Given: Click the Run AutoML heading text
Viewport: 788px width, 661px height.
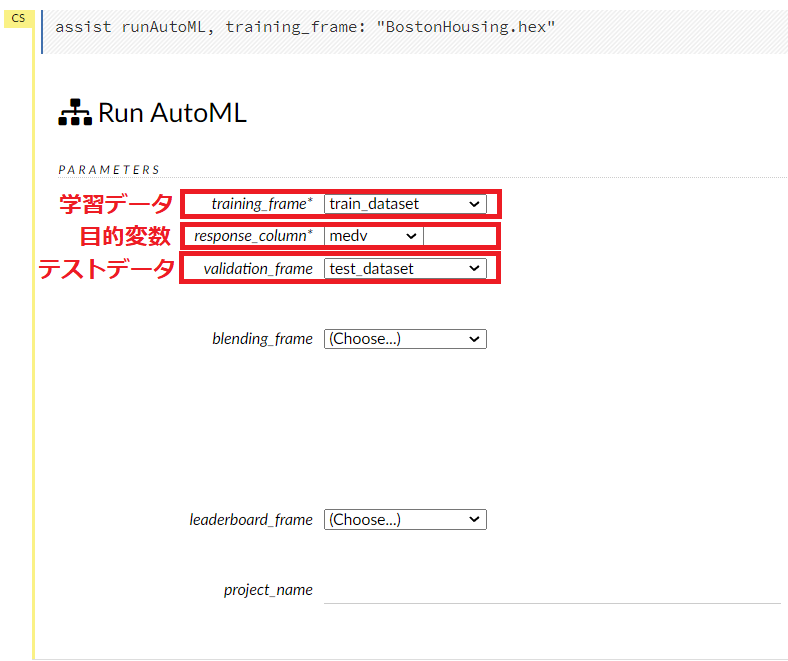Looking at the screenshot, I should [172, 113].
